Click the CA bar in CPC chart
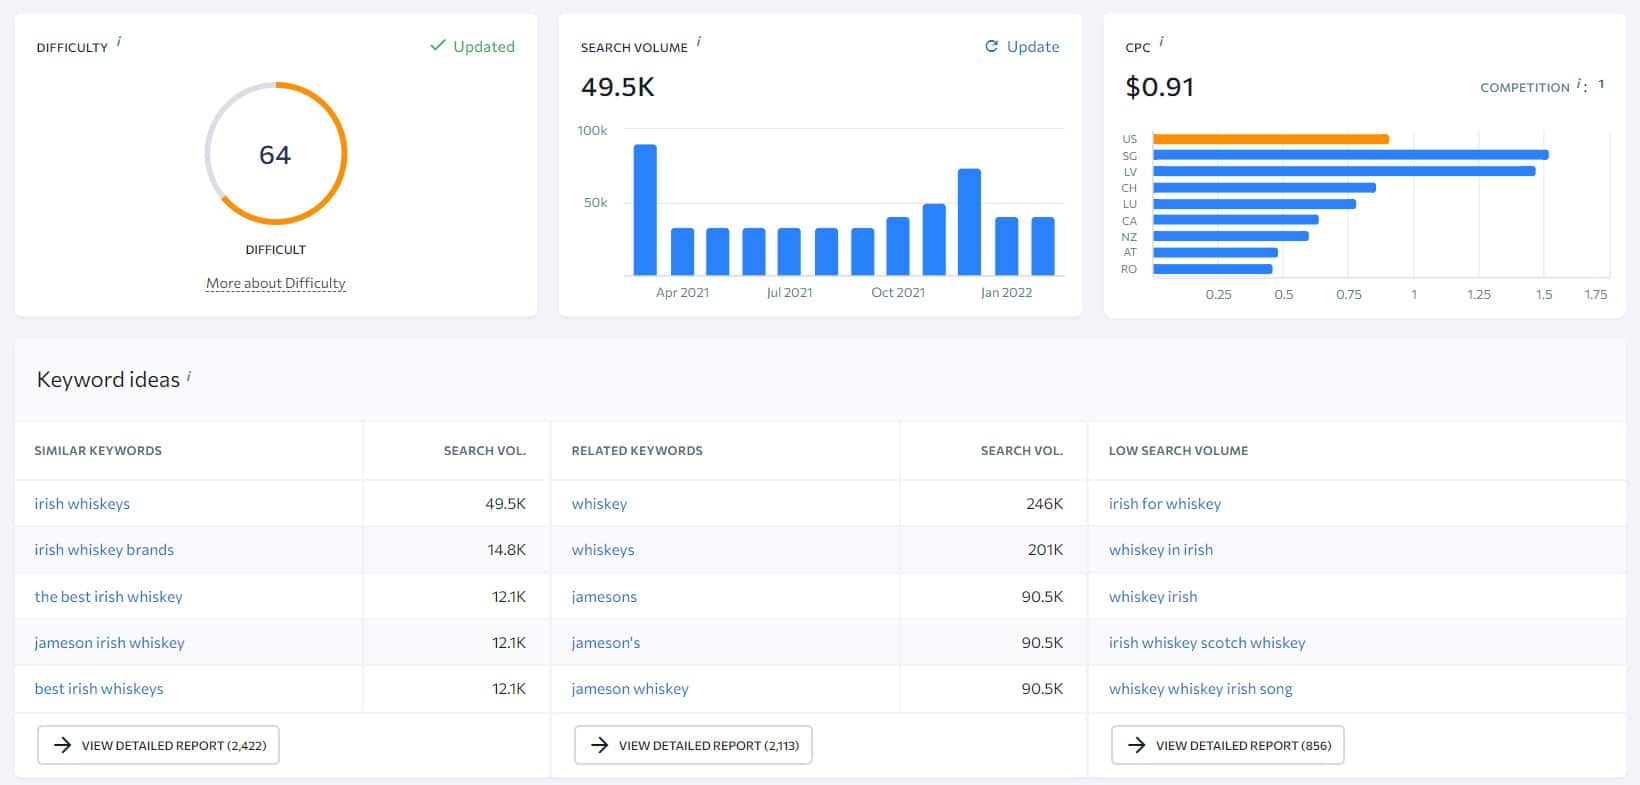 click(1236, 220)
